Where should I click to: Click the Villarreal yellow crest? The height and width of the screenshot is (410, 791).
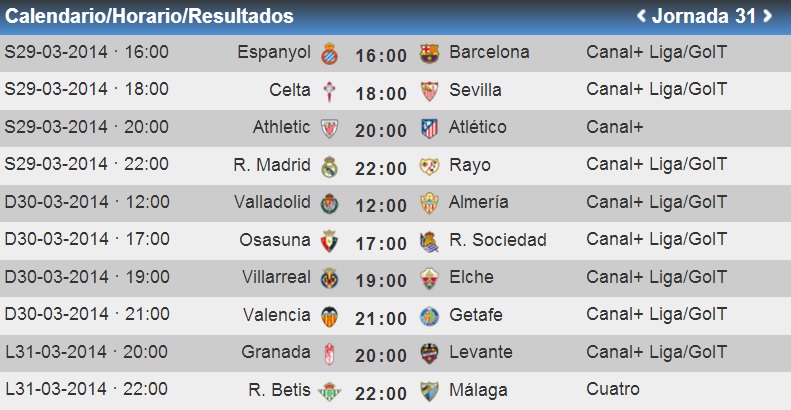(329, 278)
